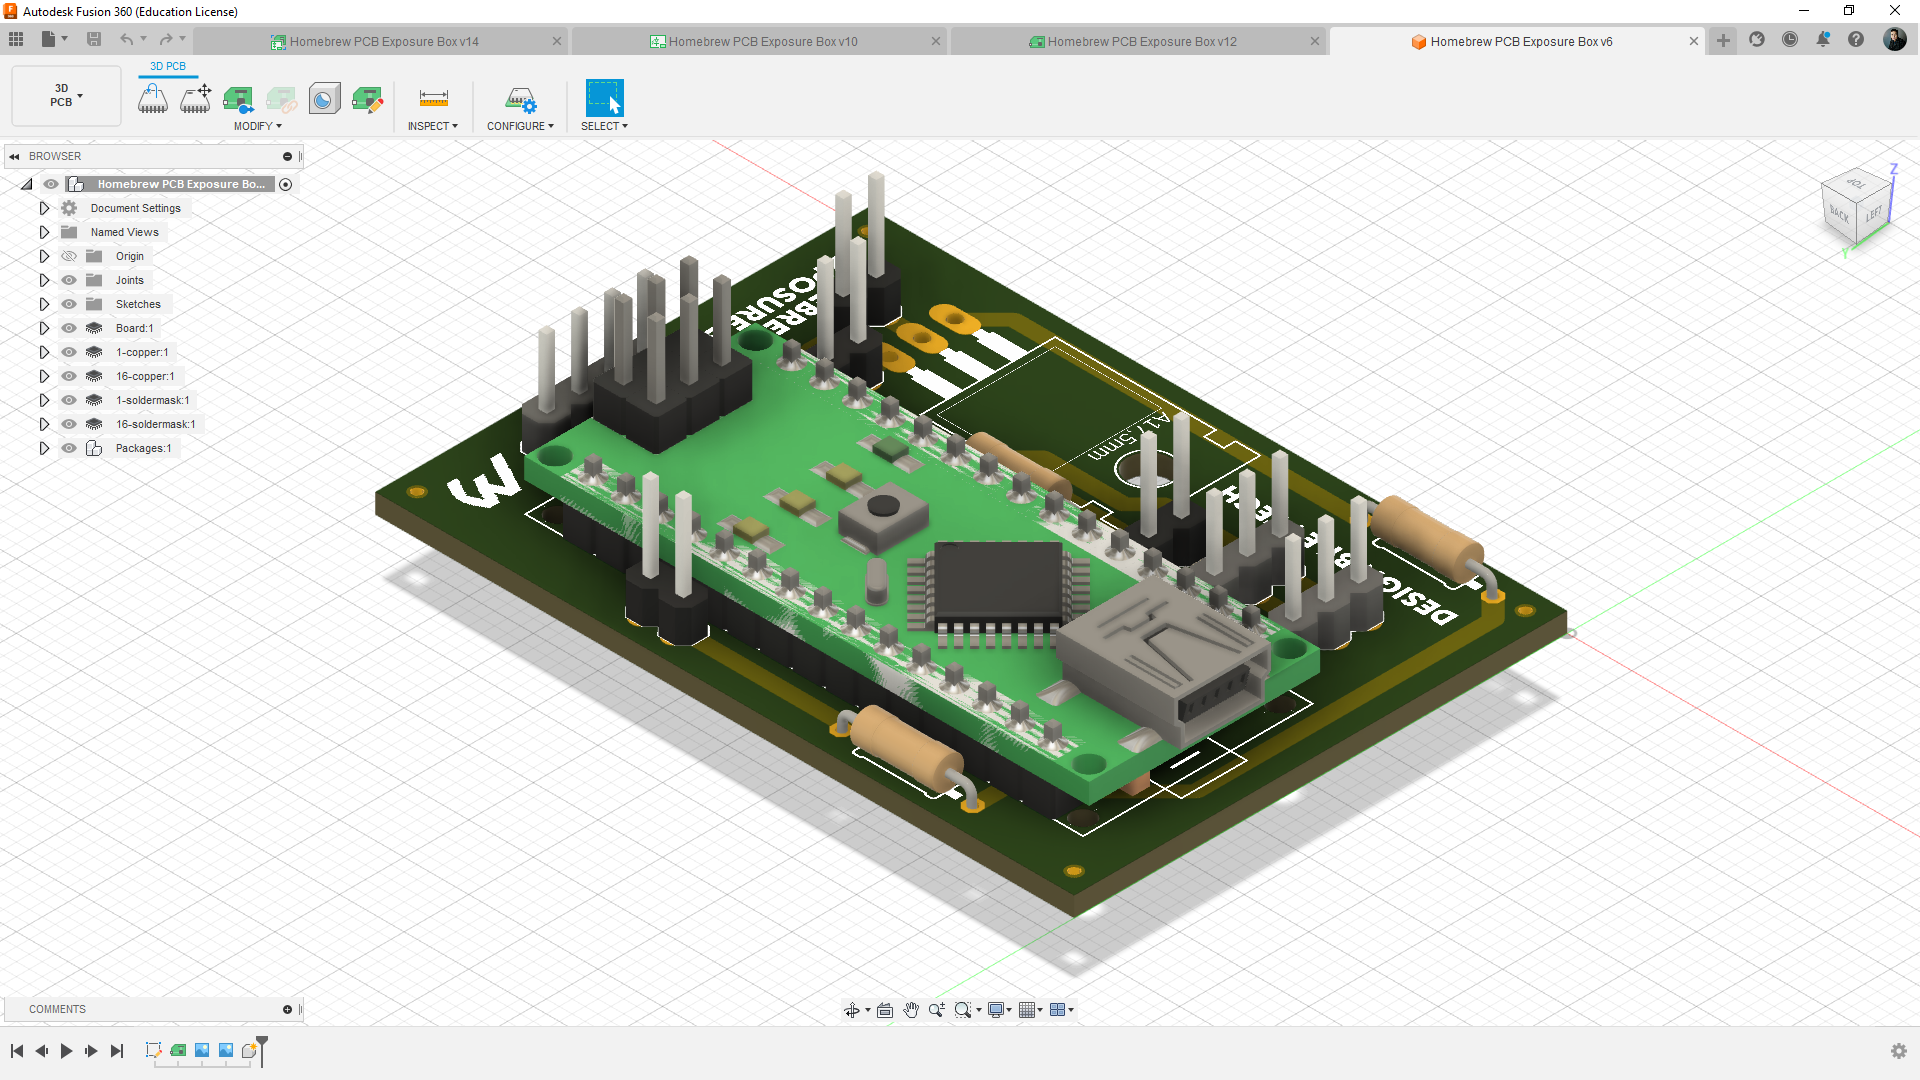Activate the Look At tool
This screenshot has height=1080, width=1920.
(x=884, y=1010)
